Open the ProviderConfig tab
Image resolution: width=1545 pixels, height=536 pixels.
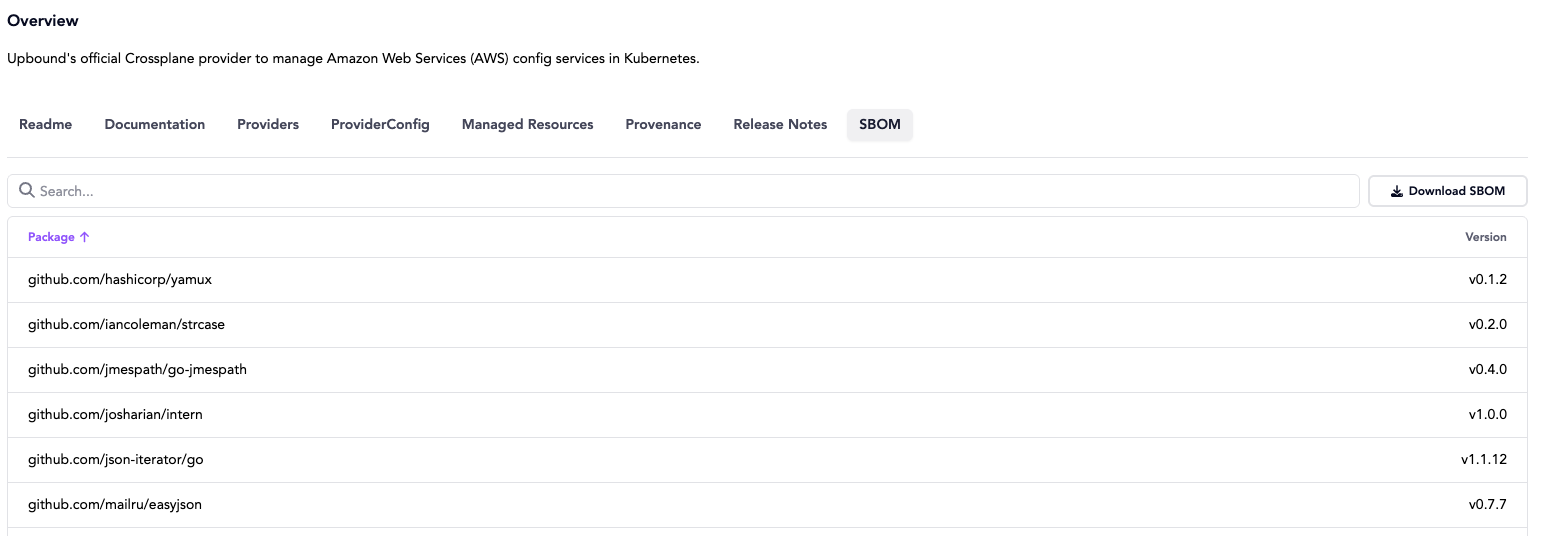[380, 125]
